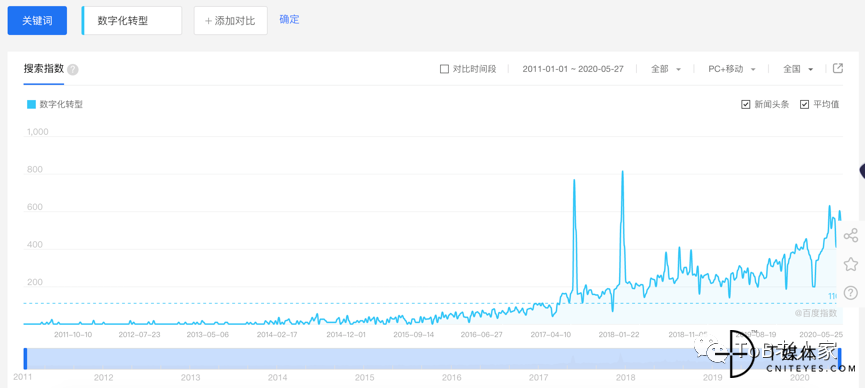This screenshot has width=865, height=388.
Task: Uncheck the 新闻头条 checkbox
Action: point(745,104)
